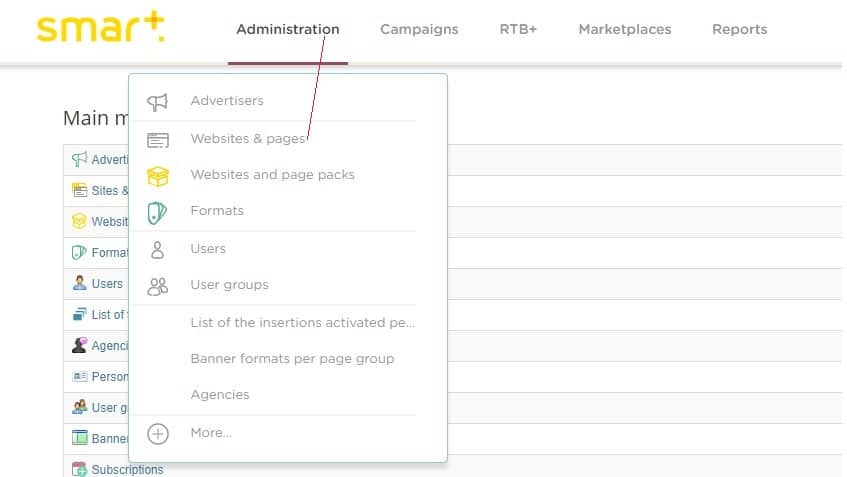Click the Formats tag icon in dropdown
Viewport: 847px width, 477px height.
(x=157, y=212)
